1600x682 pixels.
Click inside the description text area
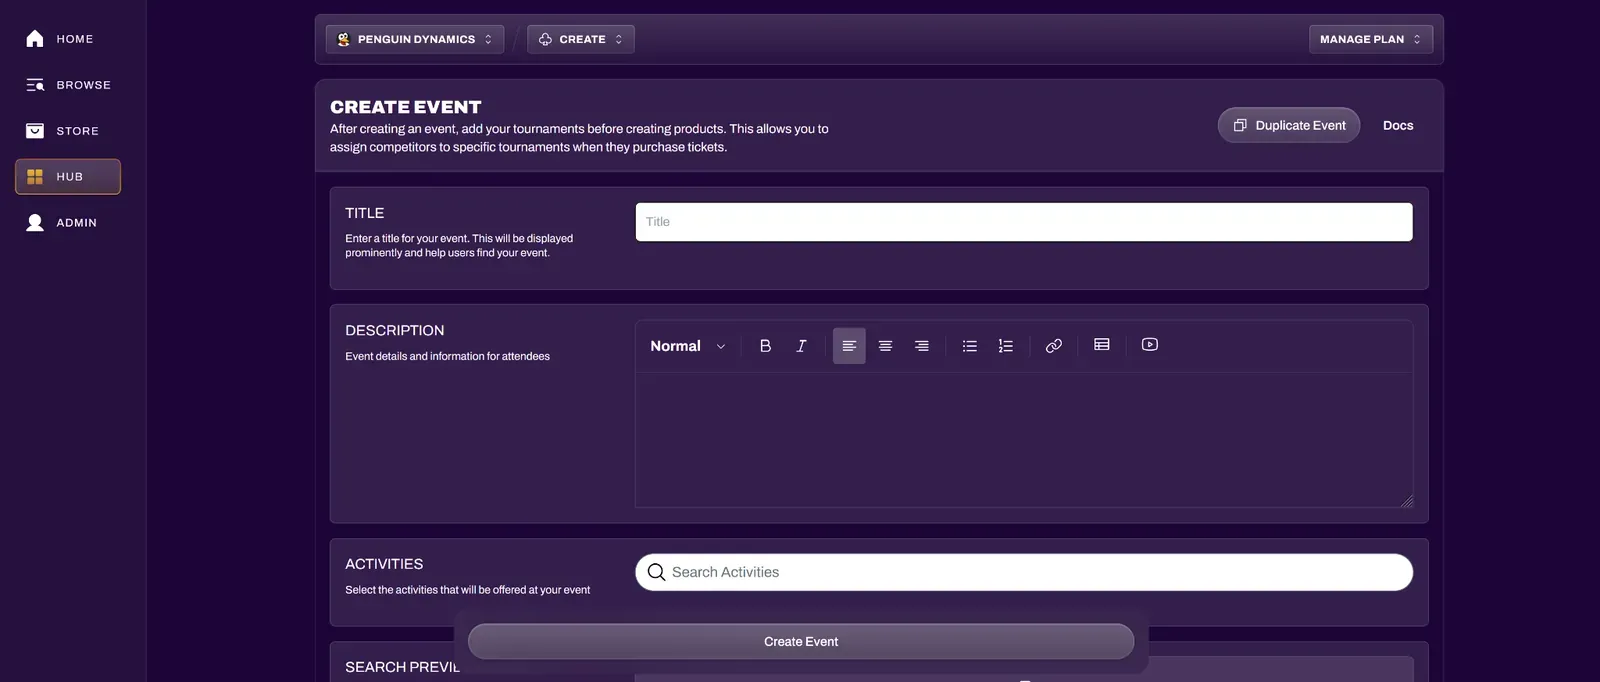point(1024,440)
